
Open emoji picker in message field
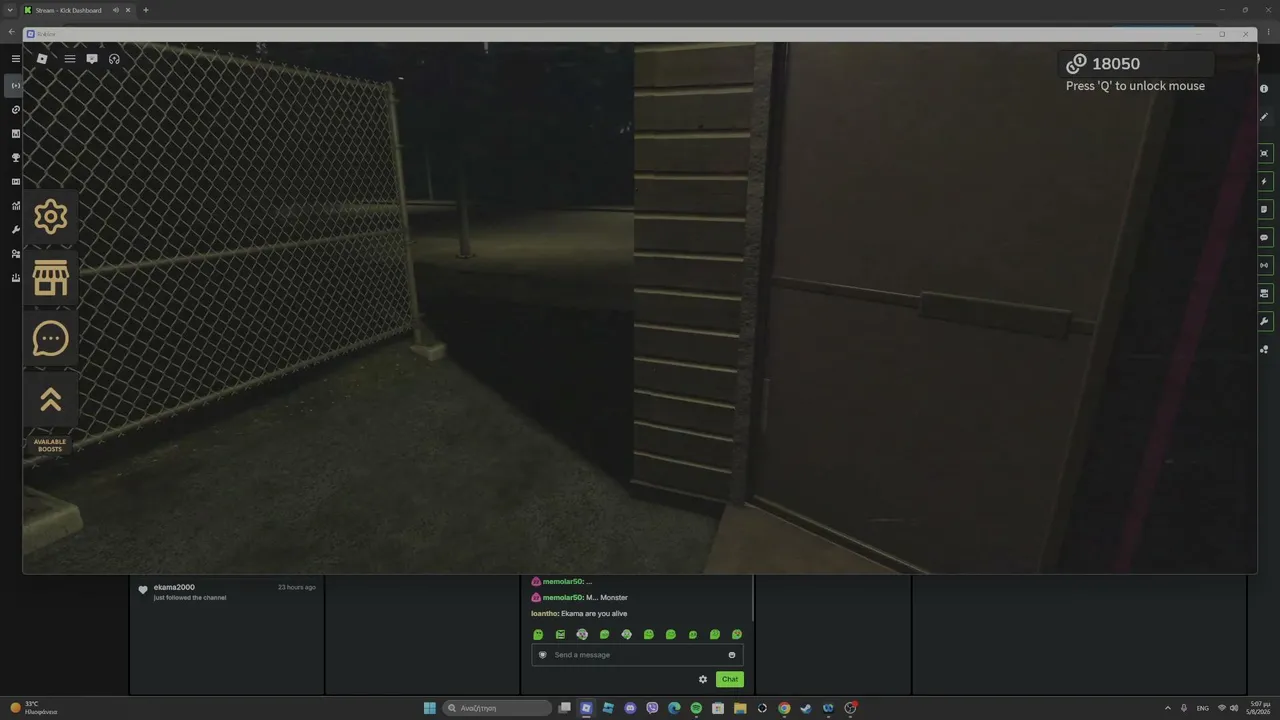[732, 655]
